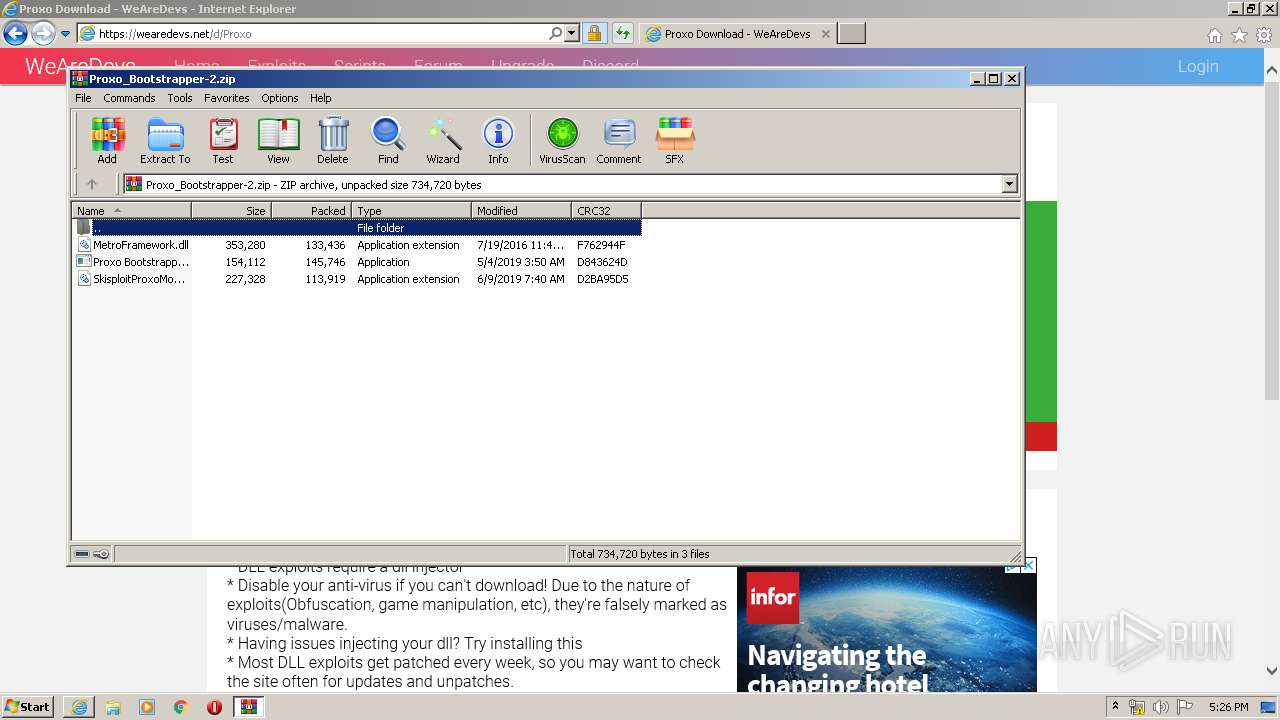Click Internet Explorer back button
This screenshot has width=1280, height=720.
pyautogui.click(x=15, y=34)
